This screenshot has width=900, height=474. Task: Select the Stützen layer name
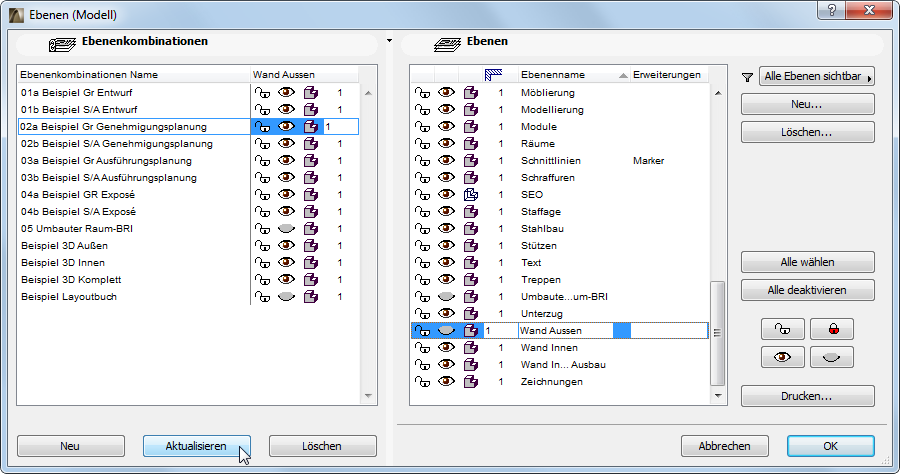[x=539, y=246]
